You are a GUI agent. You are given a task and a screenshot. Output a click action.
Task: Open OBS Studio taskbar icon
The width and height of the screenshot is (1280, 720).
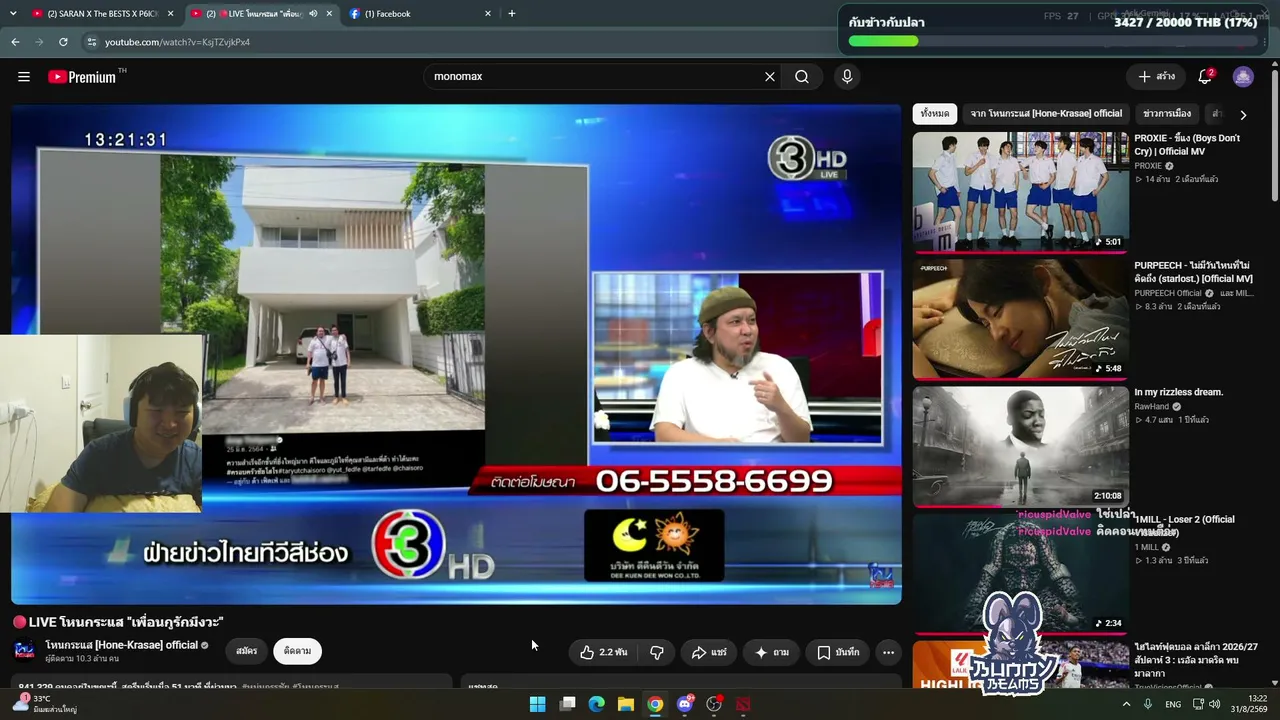click(714, 704)
